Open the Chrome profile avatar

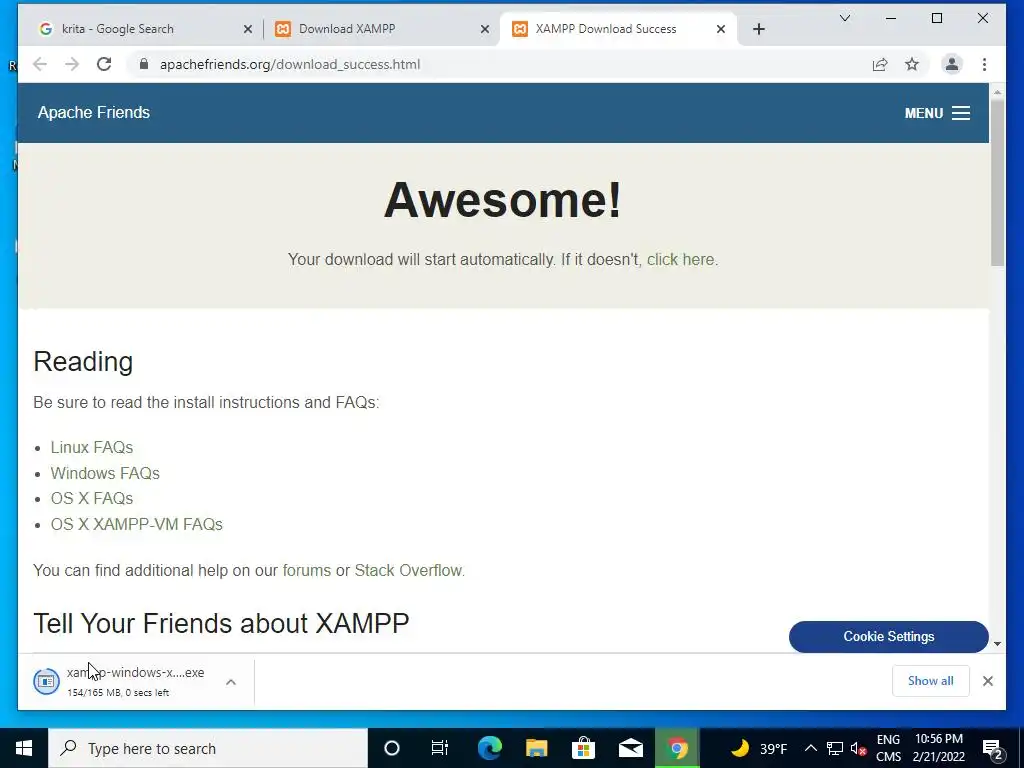coord(952,64)
